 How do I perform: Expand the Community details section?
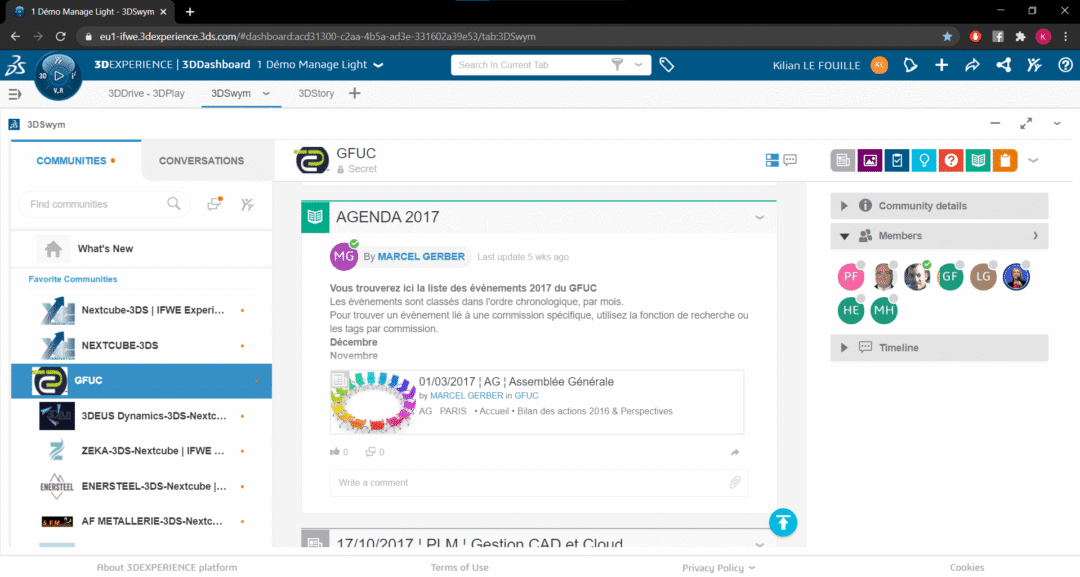pos(844,206)
